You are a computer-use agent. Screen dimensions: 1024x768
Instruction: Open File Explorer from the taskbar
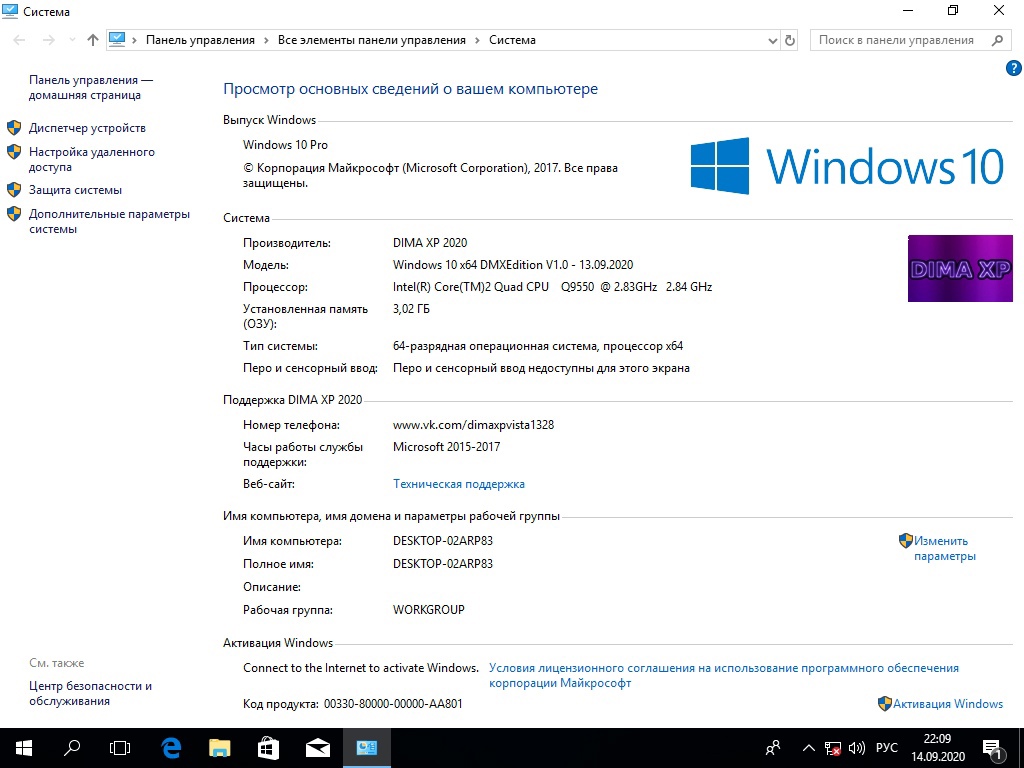[219, 747]
